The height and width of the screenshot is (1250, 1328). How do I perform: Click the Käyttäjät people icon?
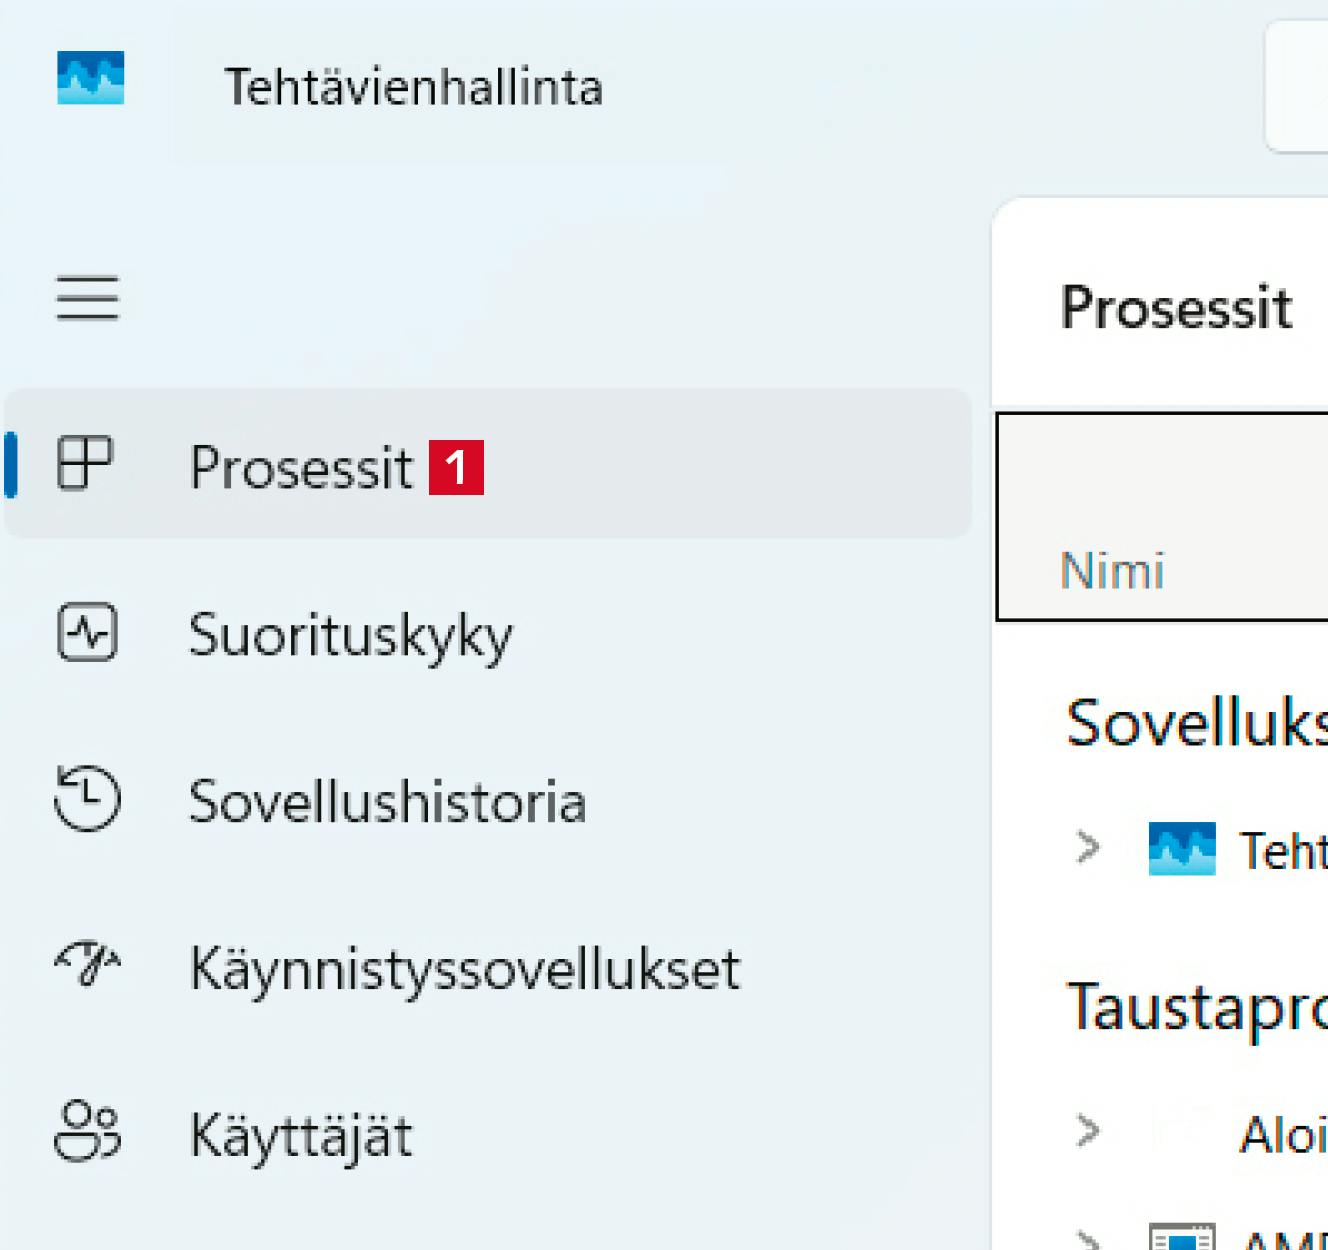click(88, 1131)
